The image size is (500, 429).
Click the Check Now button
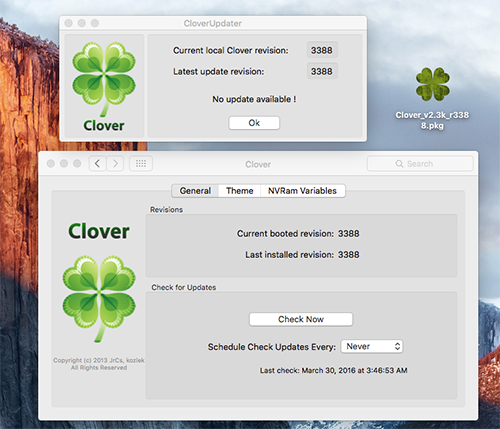coord(301,319)
